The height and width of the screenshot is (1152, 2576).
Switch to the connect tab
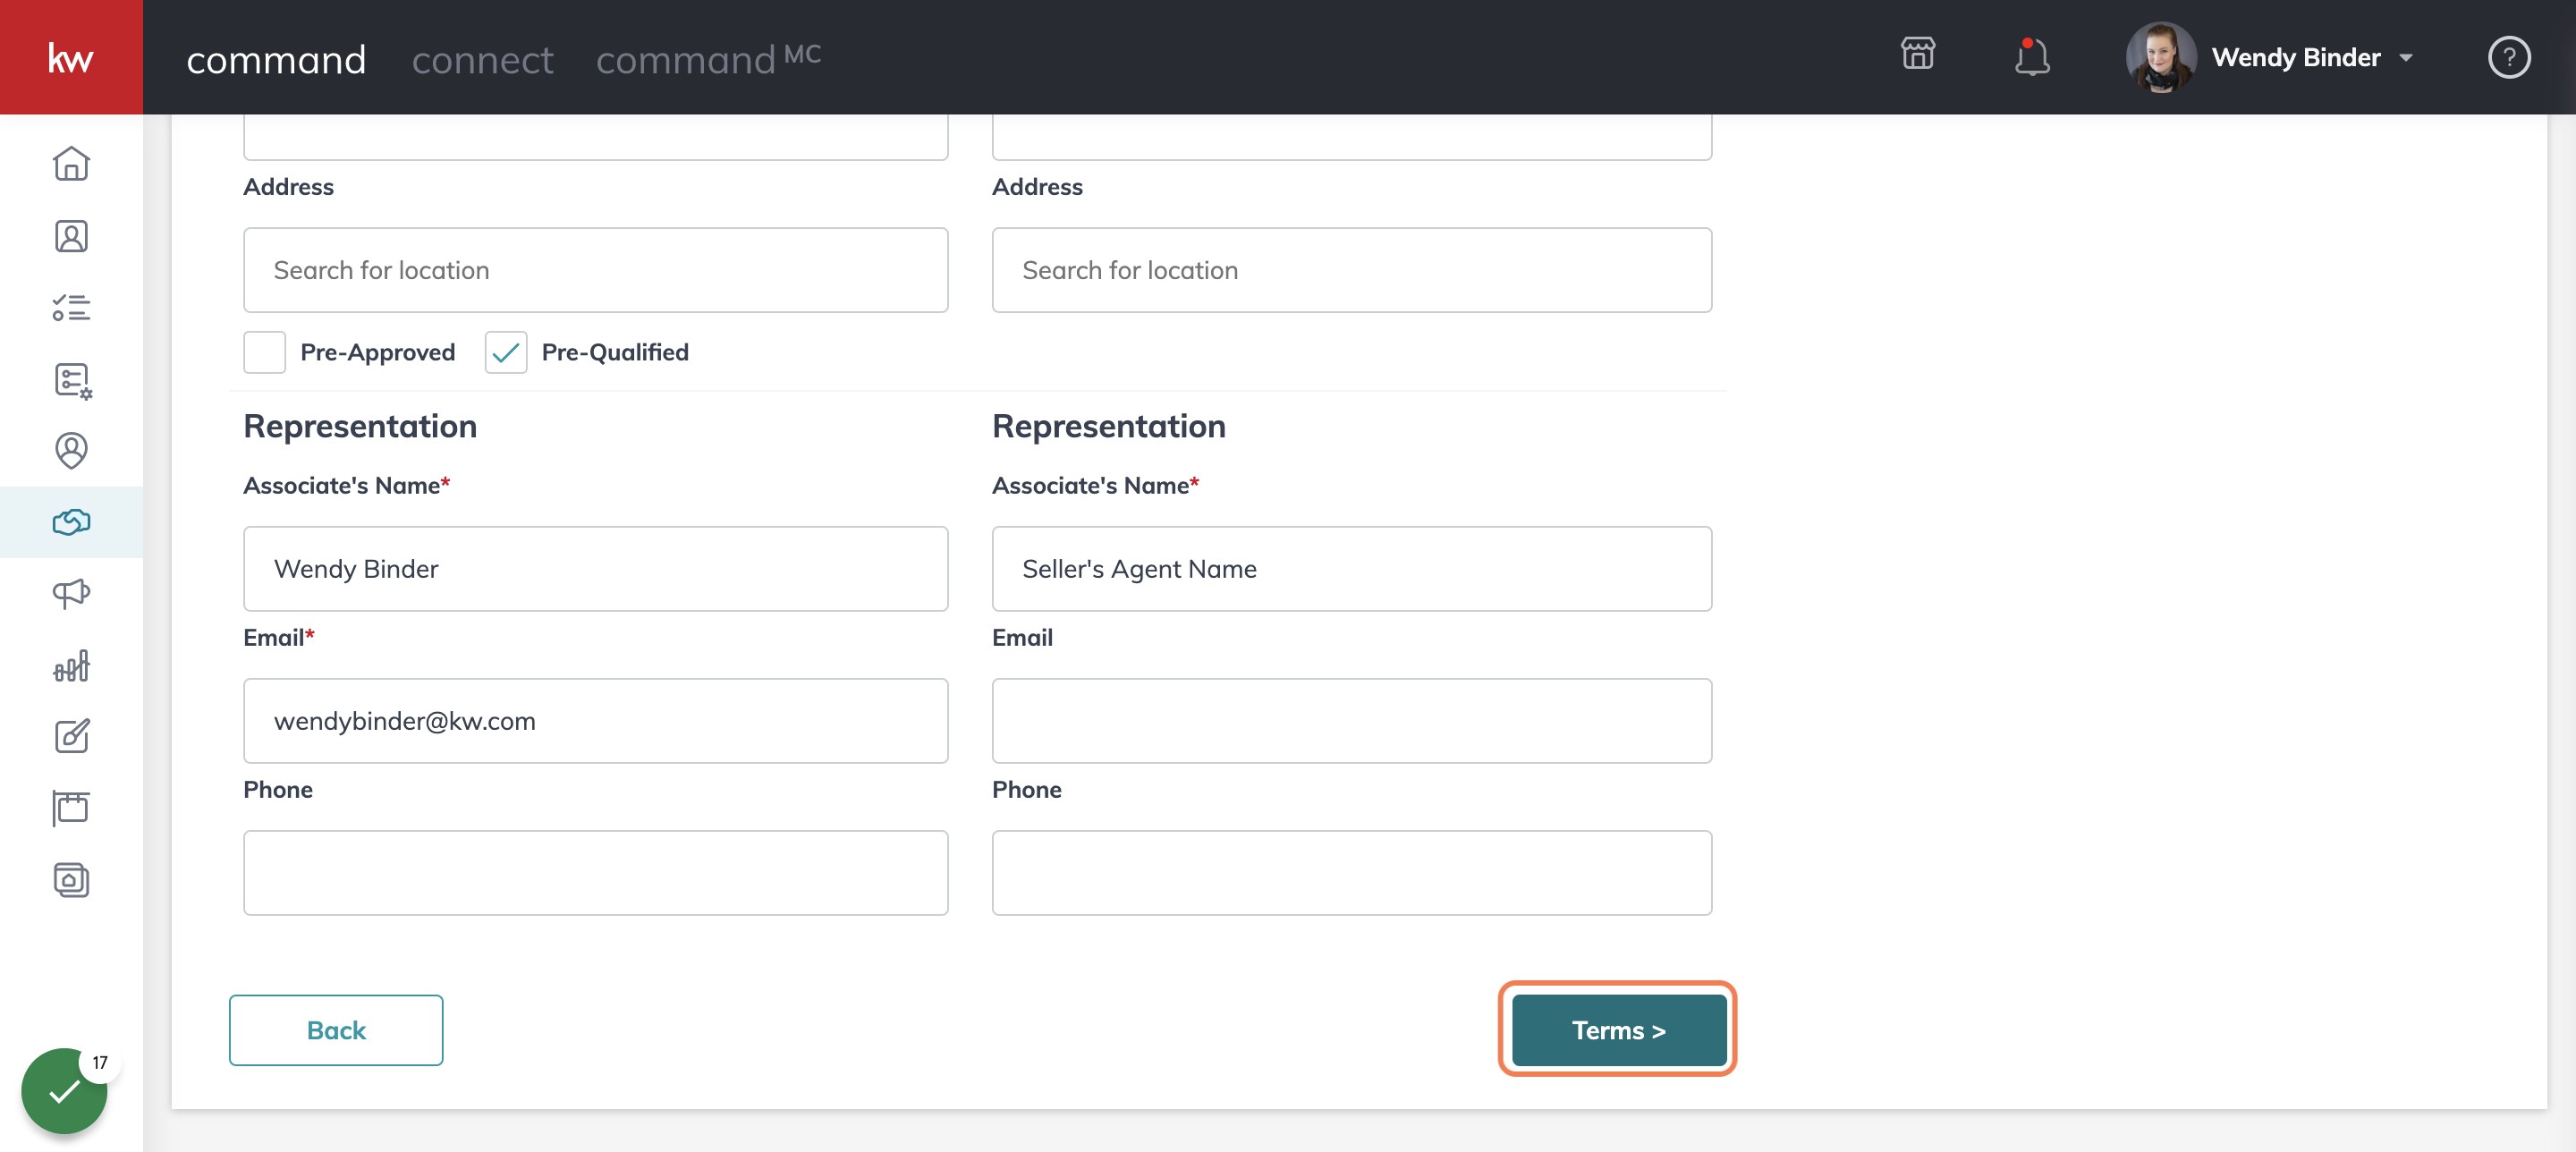pyautogui.click(x=482, y=60)
